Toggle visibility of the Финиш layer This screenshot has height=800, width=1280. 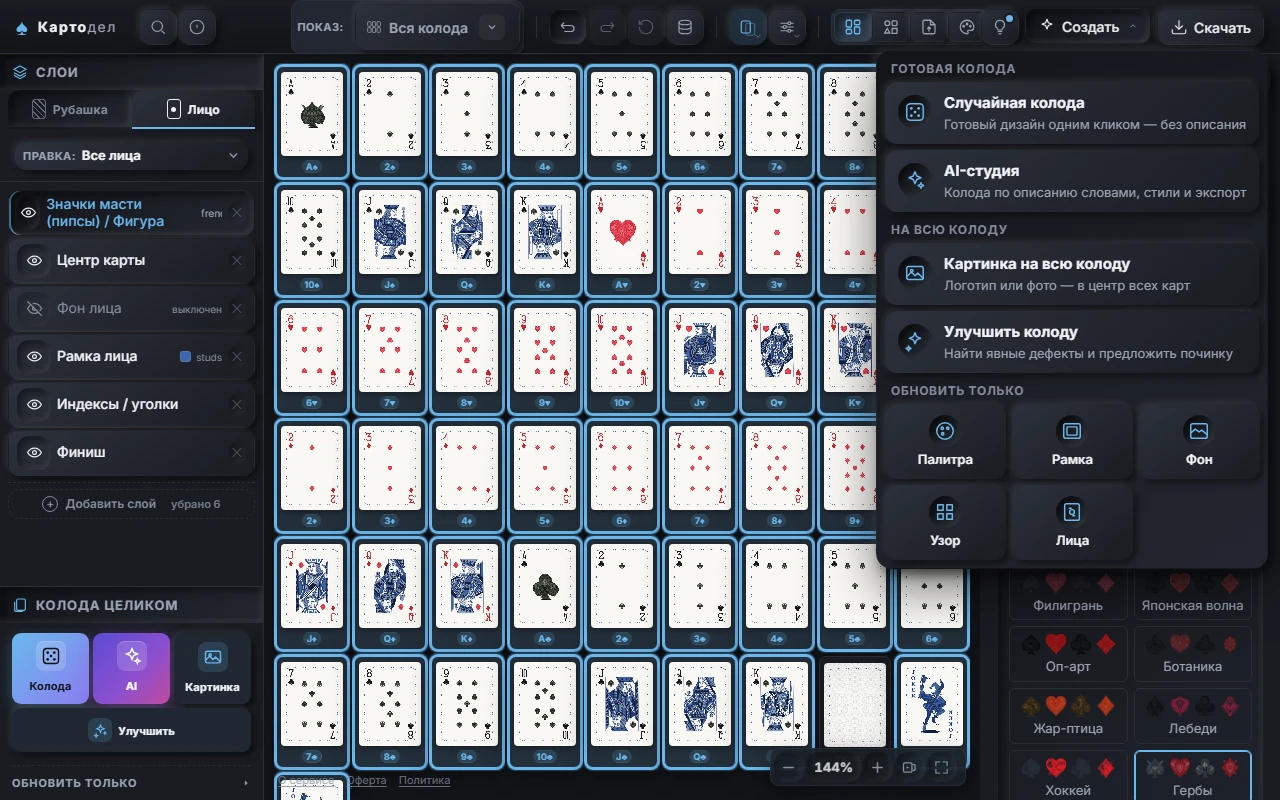click(34, 452)
